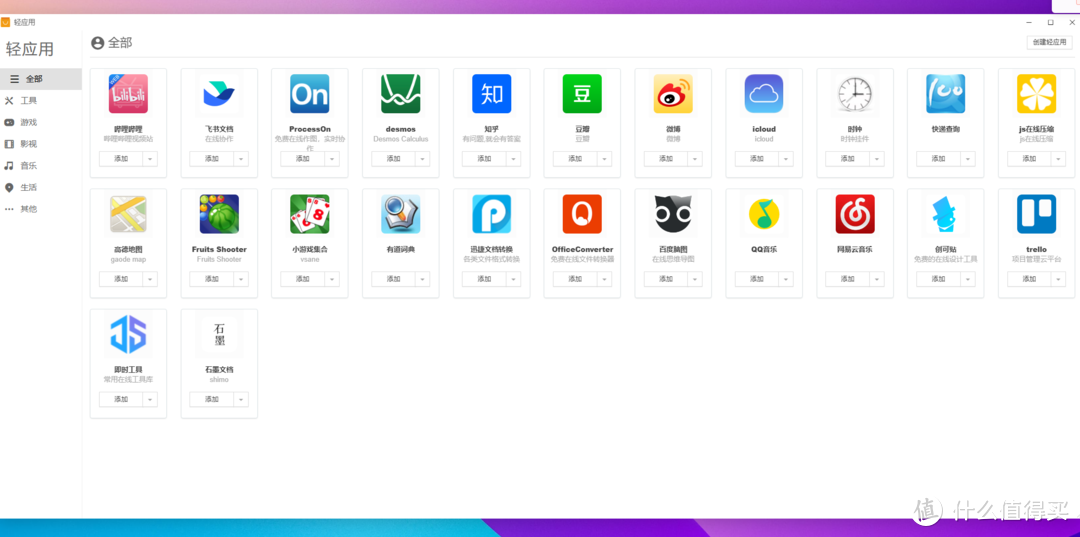Click the 时钟 clock icon
Viewport: 1080px width, 537px height.
pos(855,94)
